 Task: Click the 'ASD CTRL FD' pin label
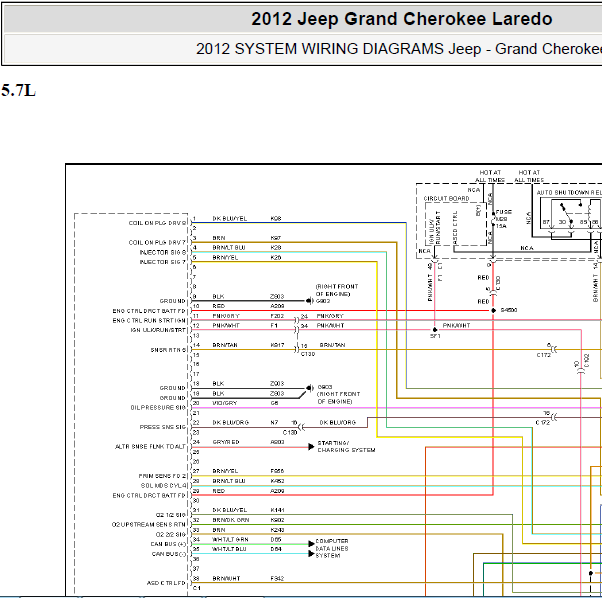[167, 583]
